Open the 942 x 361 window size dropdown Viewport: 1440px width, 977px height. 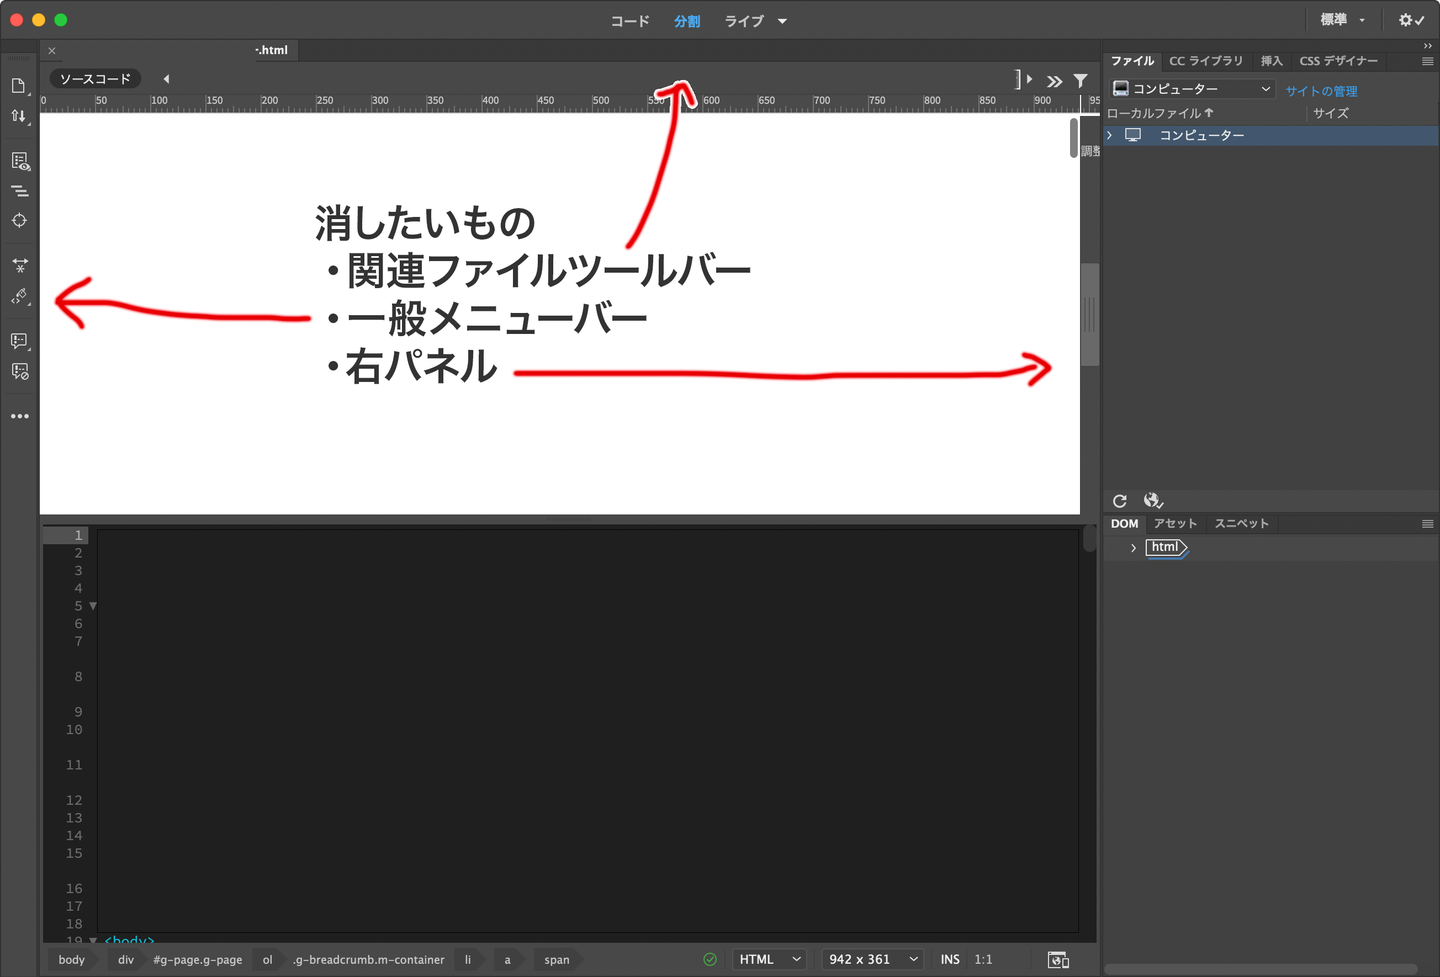[x=872, y=960]
